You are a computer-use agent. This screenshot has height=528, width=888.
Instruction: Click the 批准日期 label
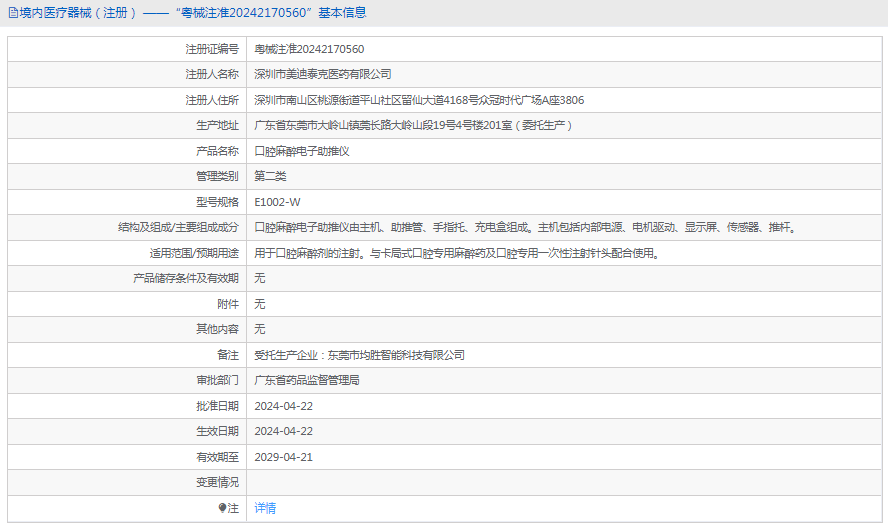tap(217, 406)
